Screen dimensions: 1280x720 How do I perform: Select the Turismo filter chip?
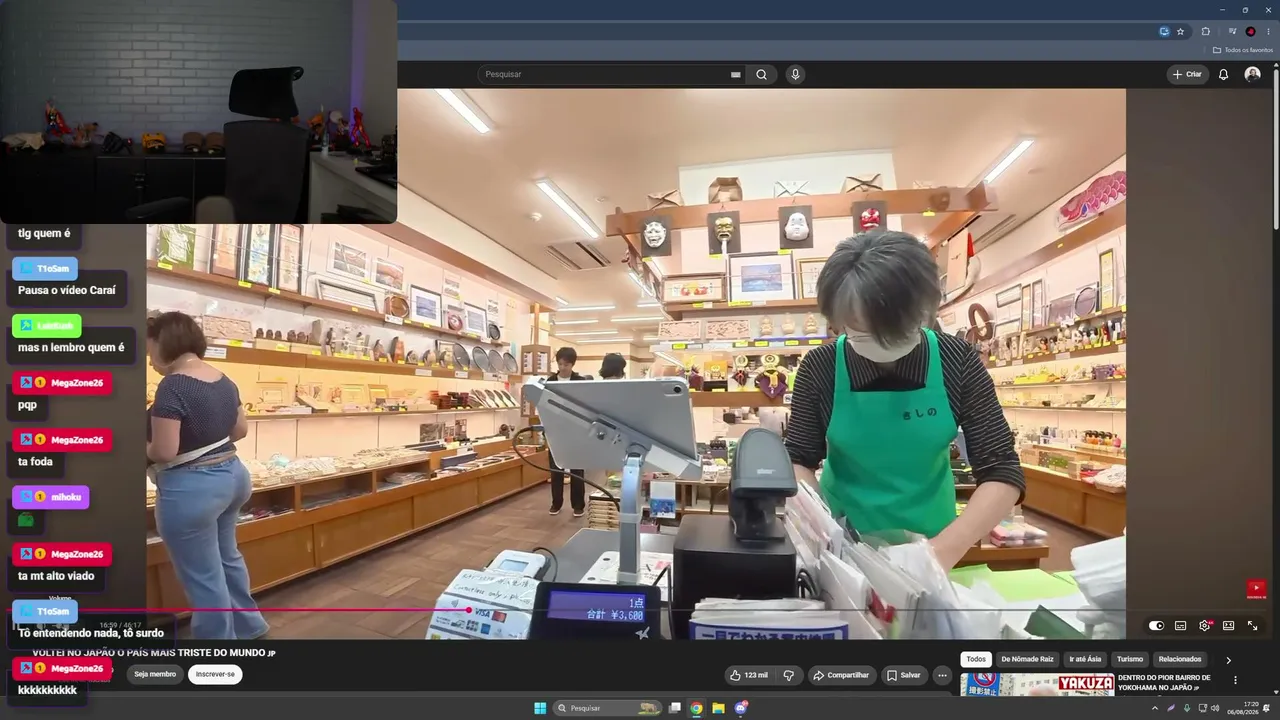[1130, 659]
